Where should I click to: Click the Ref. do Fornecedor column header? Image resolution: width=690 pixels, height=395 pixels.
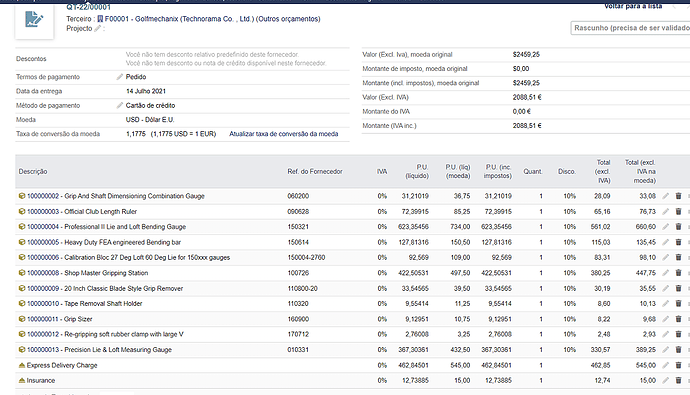(x=315, y=172)
